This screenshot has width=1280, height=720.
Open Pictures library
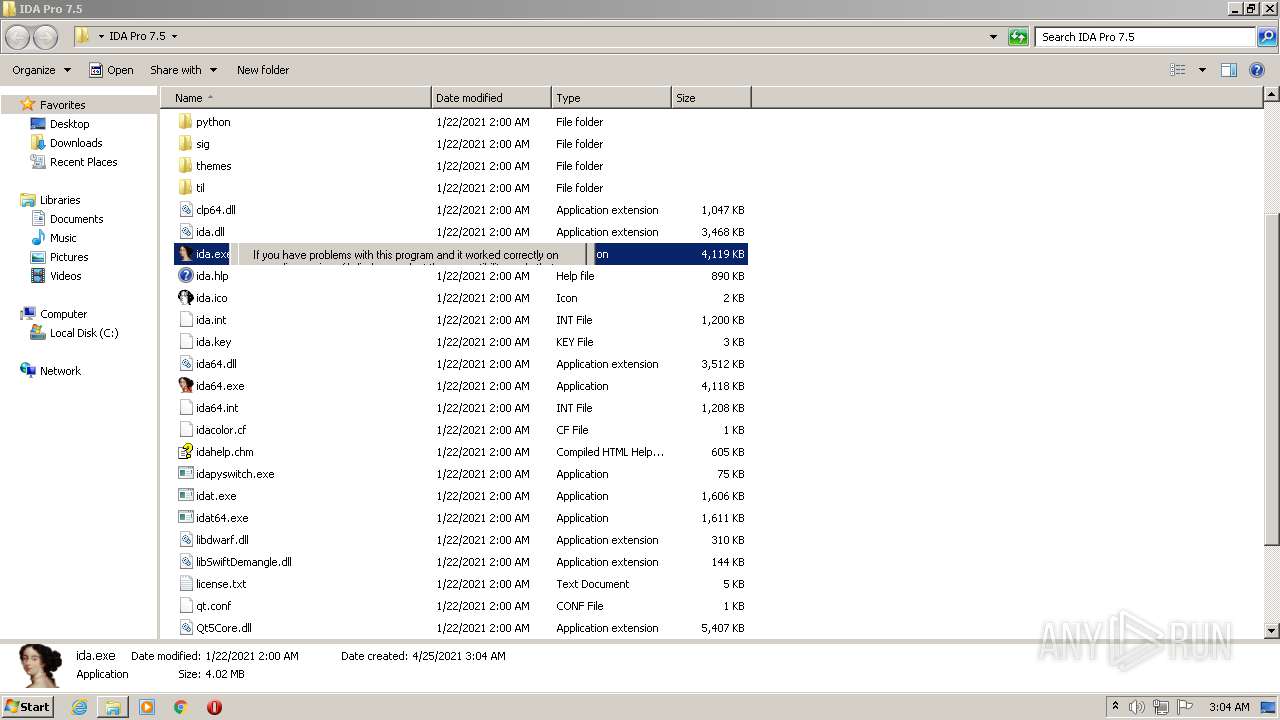tap(69, 257)
